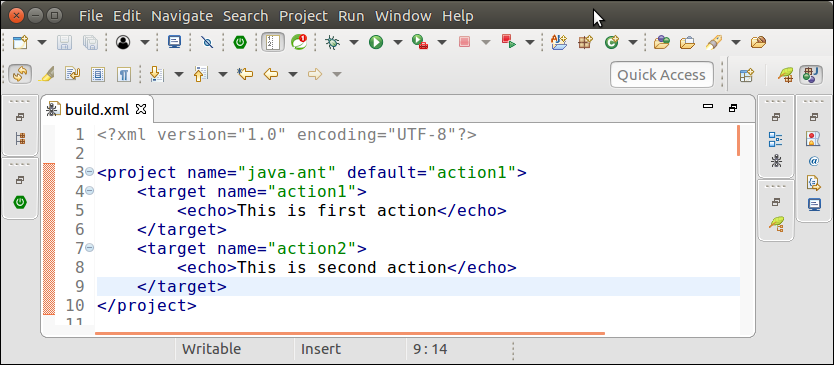Toggle the Mark Occurrences highlighter icon
This screenshot has height=365, width=834.
46,74
